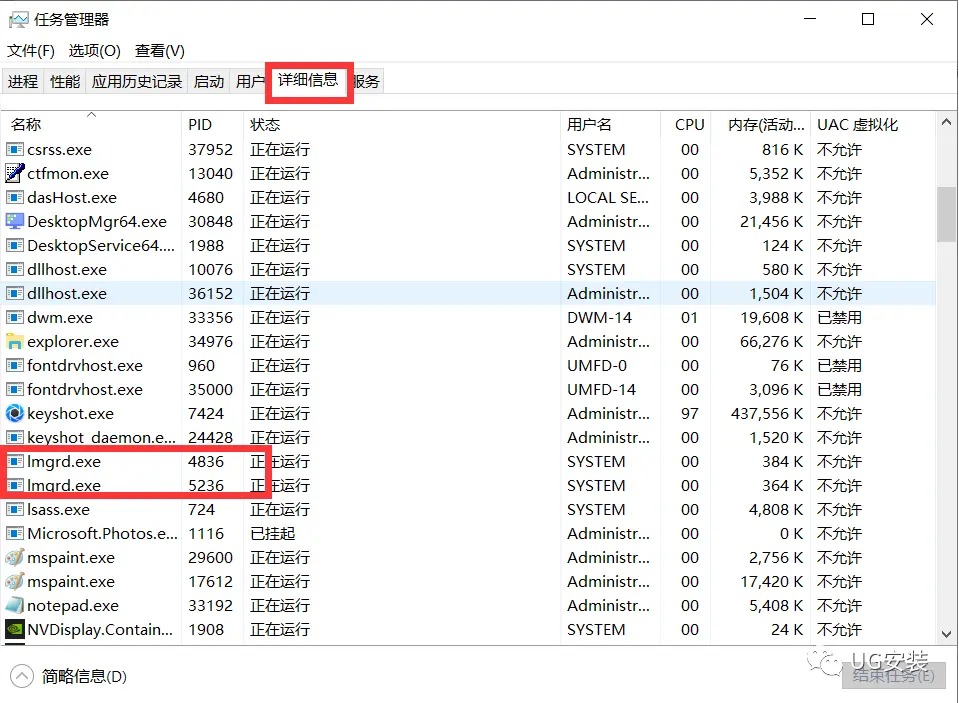The height and width of the screenshot is (703, 959).
Task: Open the 选项(O) menu
Action: pyautogui.click(x=94, y=51)
